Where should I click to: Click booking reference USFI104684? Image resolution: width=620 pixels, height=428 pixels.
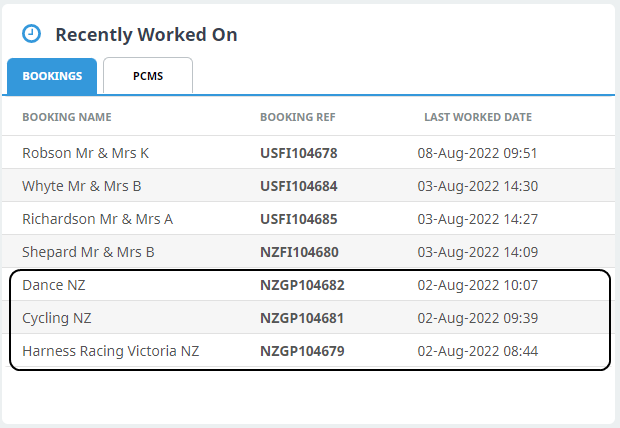pyautogui.click(x=299, y=186)
